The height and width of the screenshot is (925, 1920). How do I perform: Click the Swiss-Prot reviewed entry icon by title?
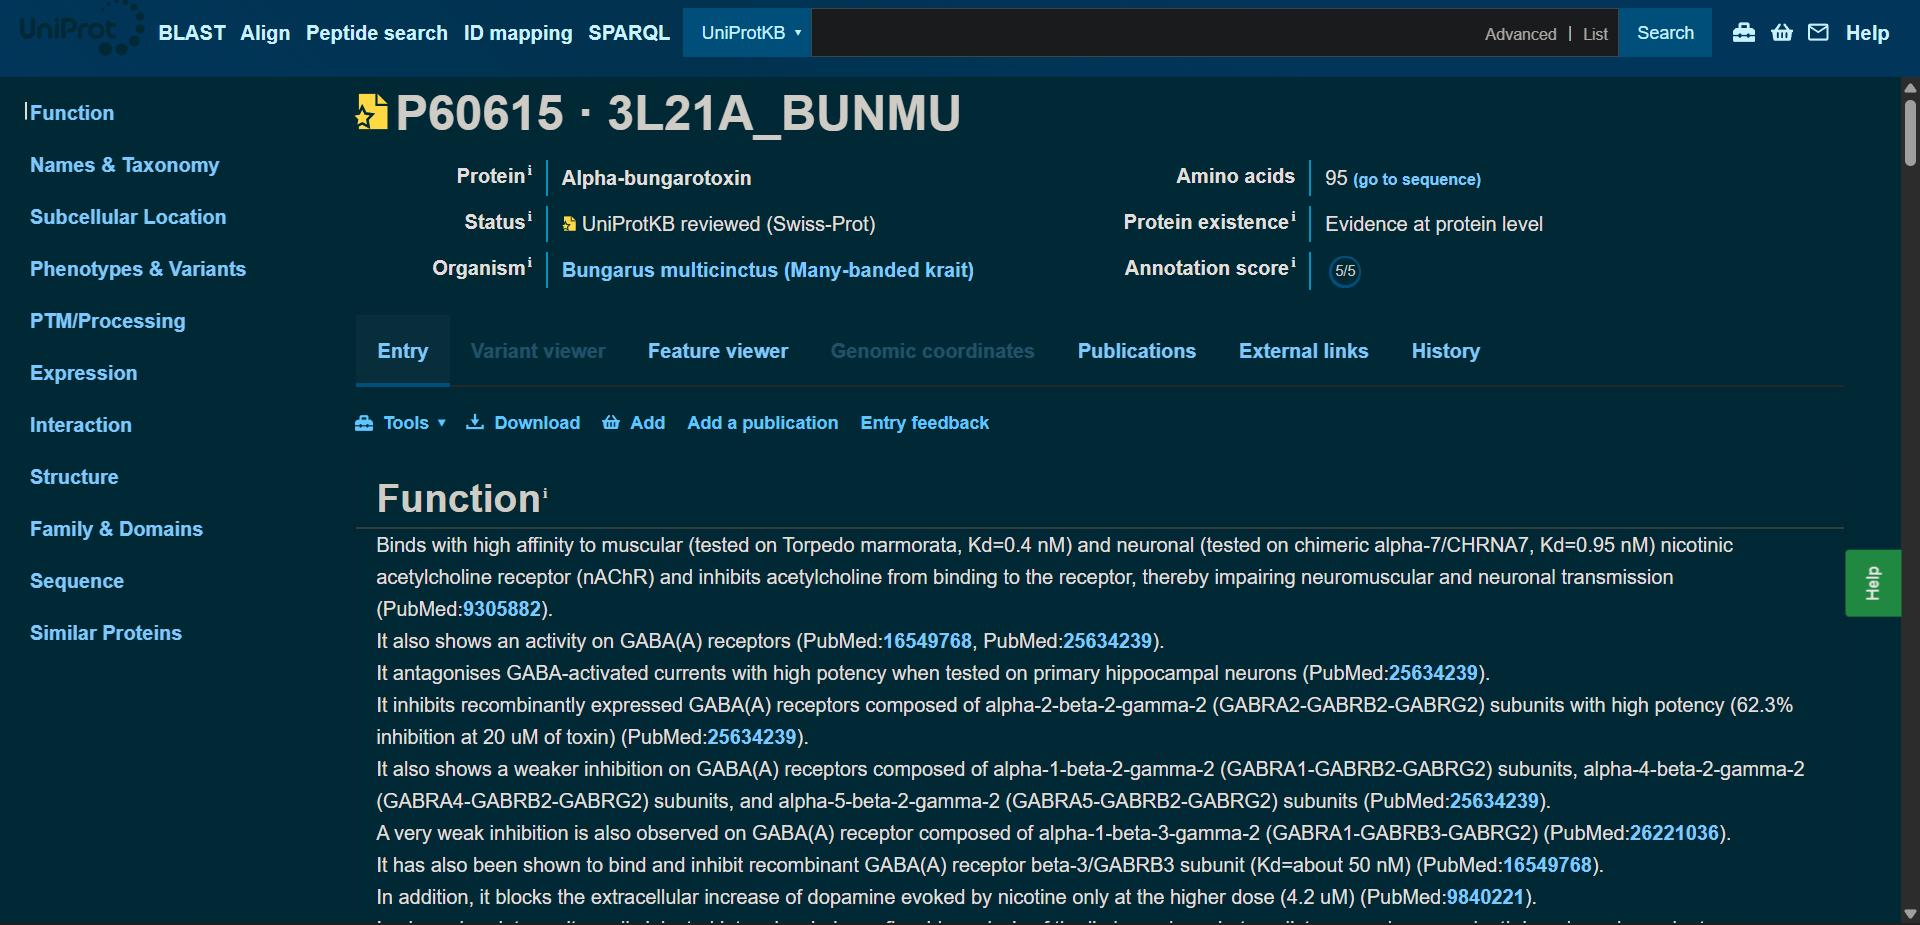(x=372, y=113)
